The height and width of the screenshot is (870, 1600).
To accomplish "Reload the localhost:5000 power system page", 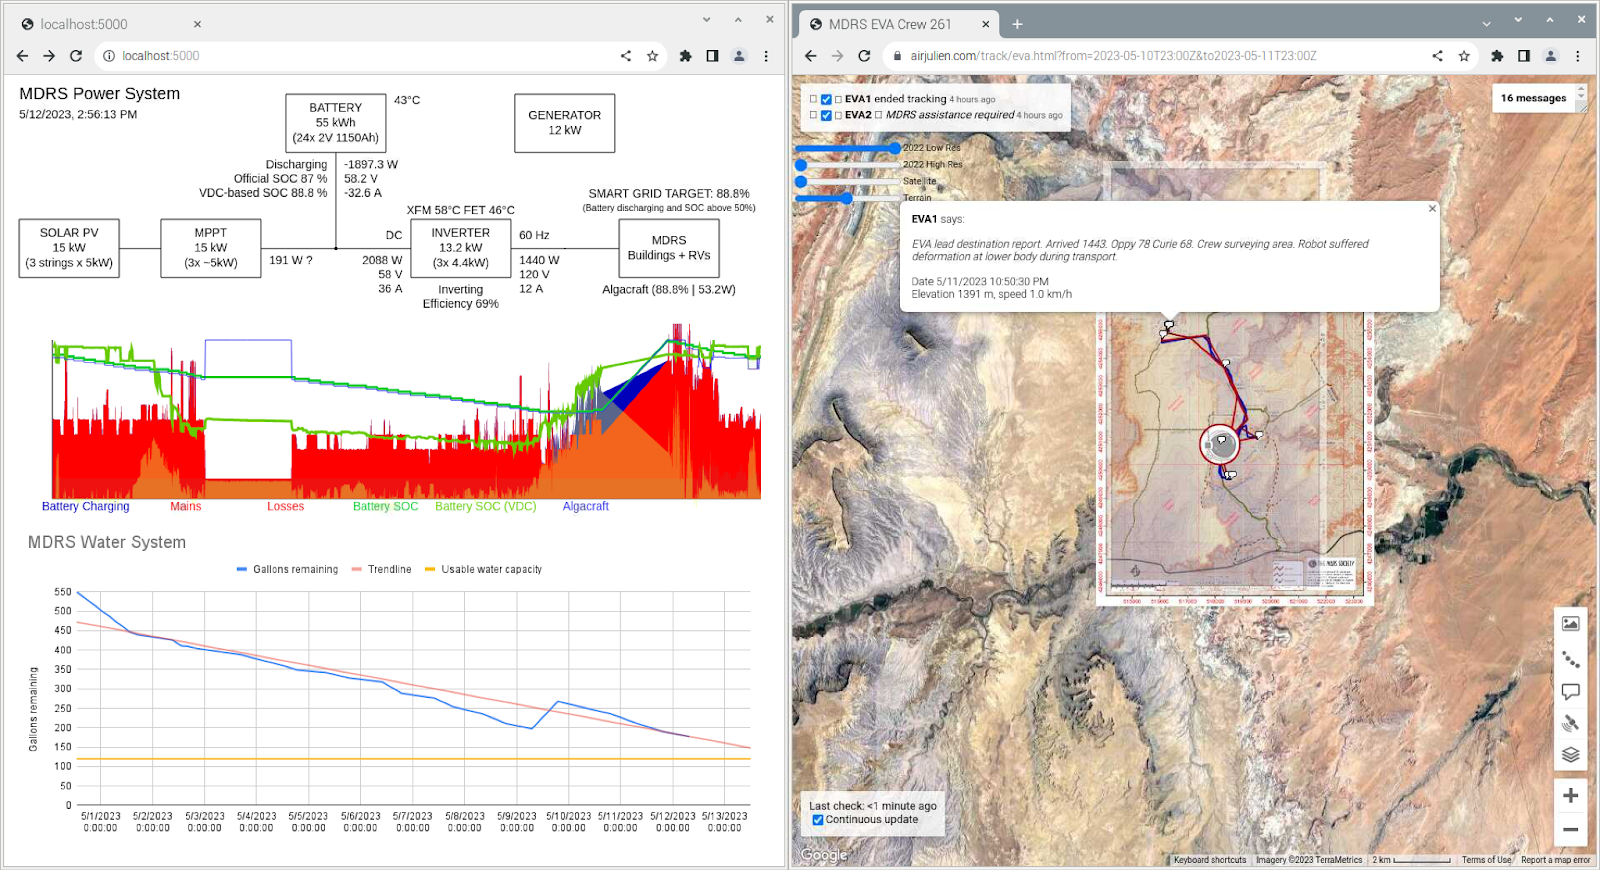I will tap(76, 56).
